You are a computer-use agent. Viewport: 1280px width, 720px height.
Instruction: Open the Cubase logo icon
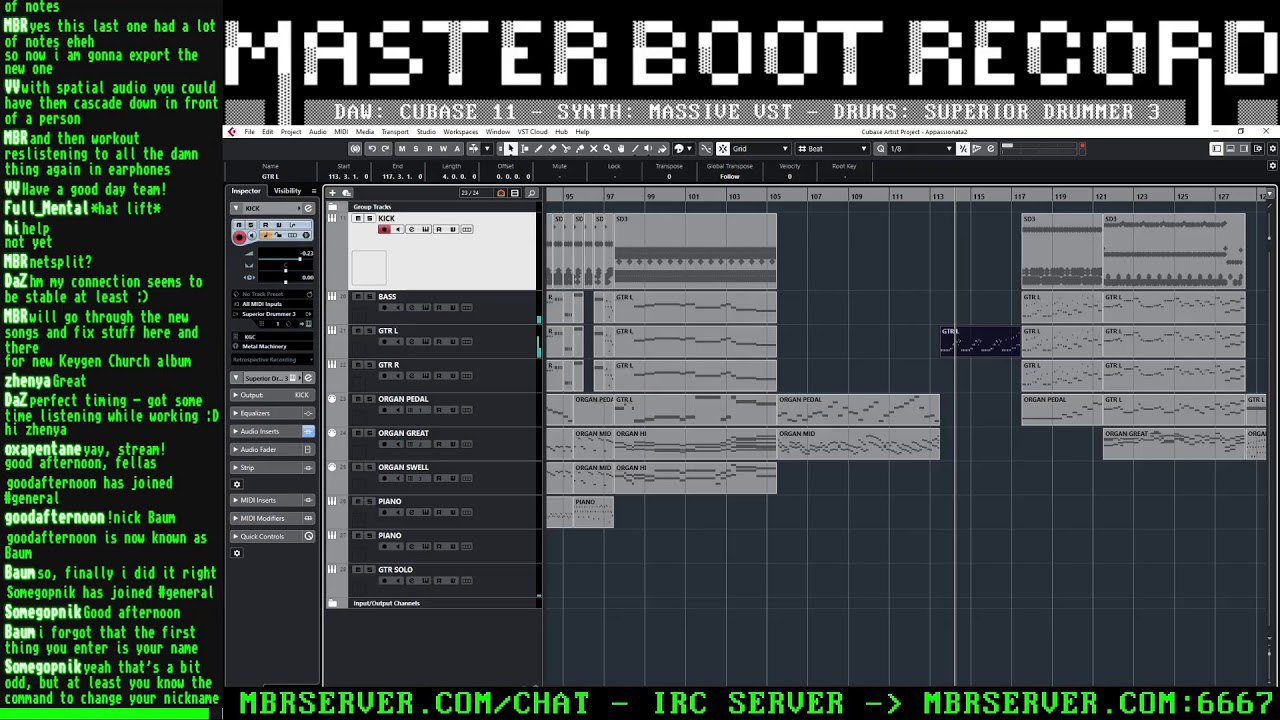pyautogui.click(x=232, y=131)
